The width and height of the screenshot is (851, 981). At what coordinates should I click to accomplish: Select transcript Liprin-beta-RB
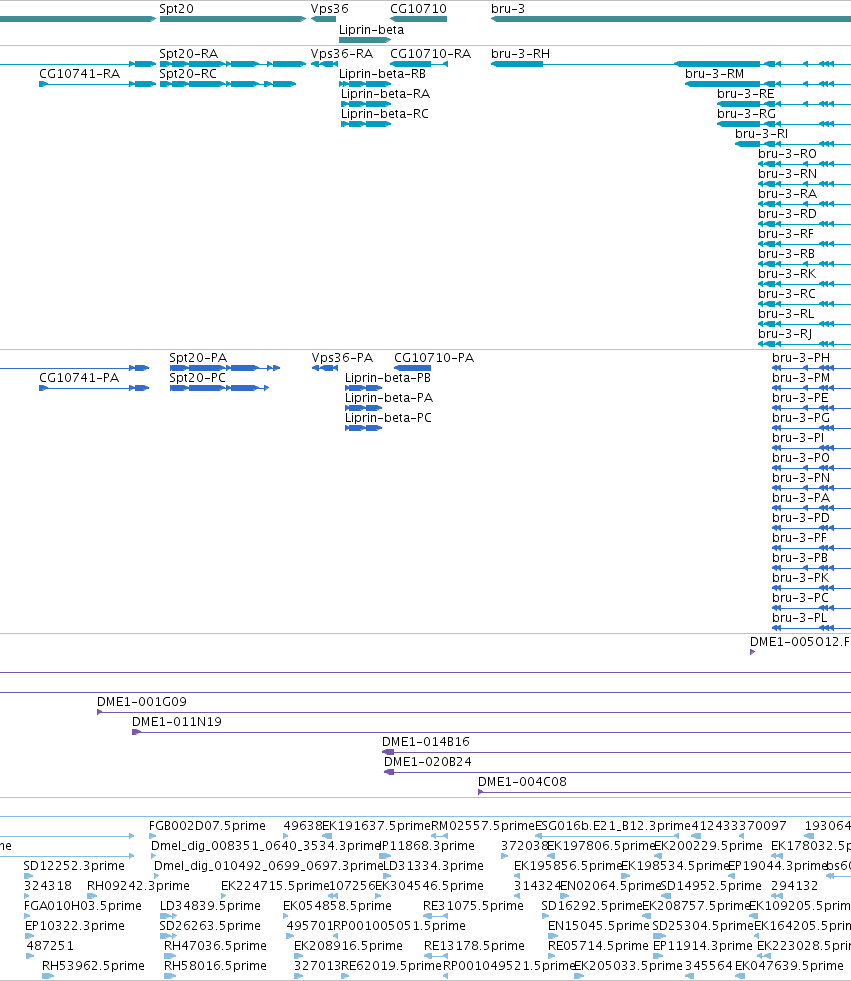[382, 74]
